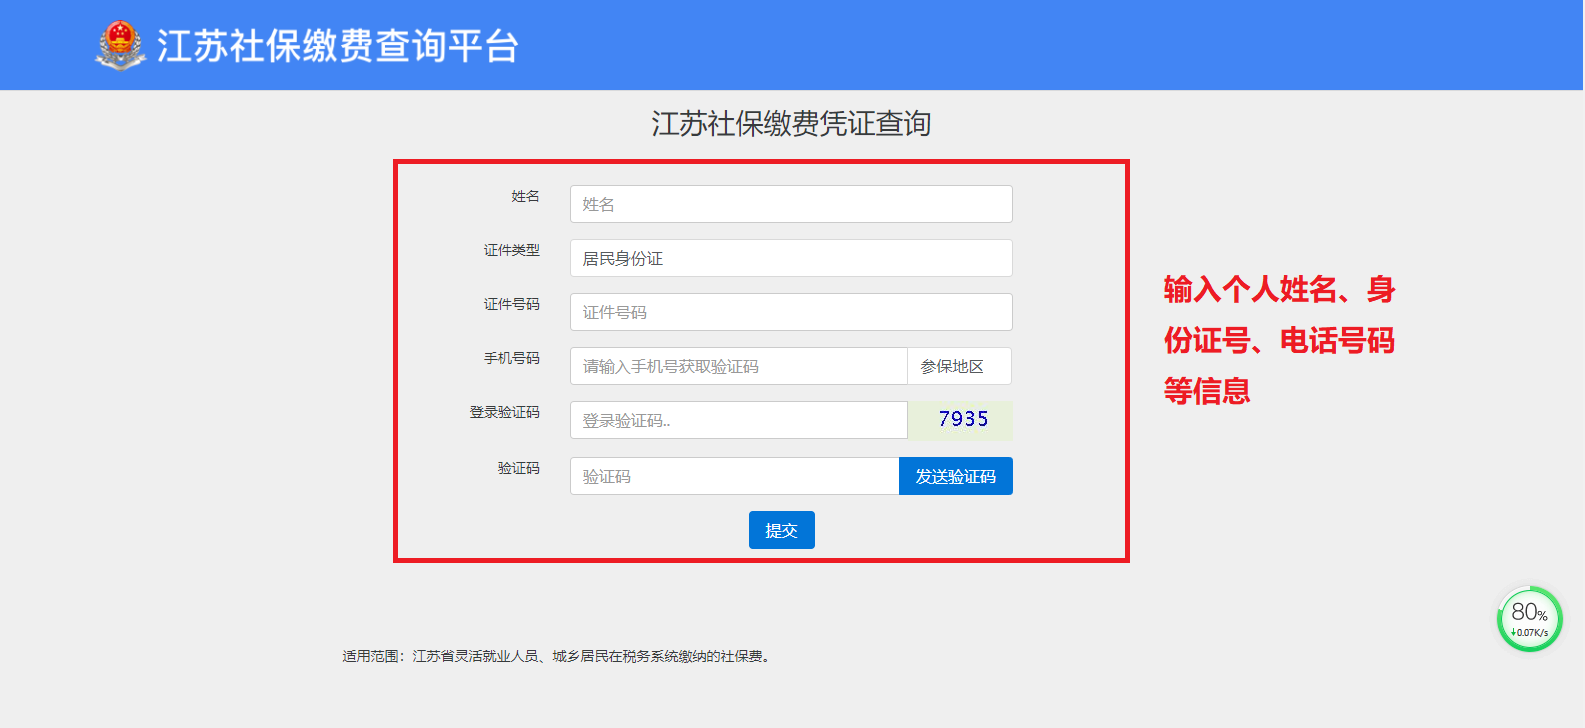
Task: Click the 登录验证码 captcha input box
Action: [x=738, y=420]
